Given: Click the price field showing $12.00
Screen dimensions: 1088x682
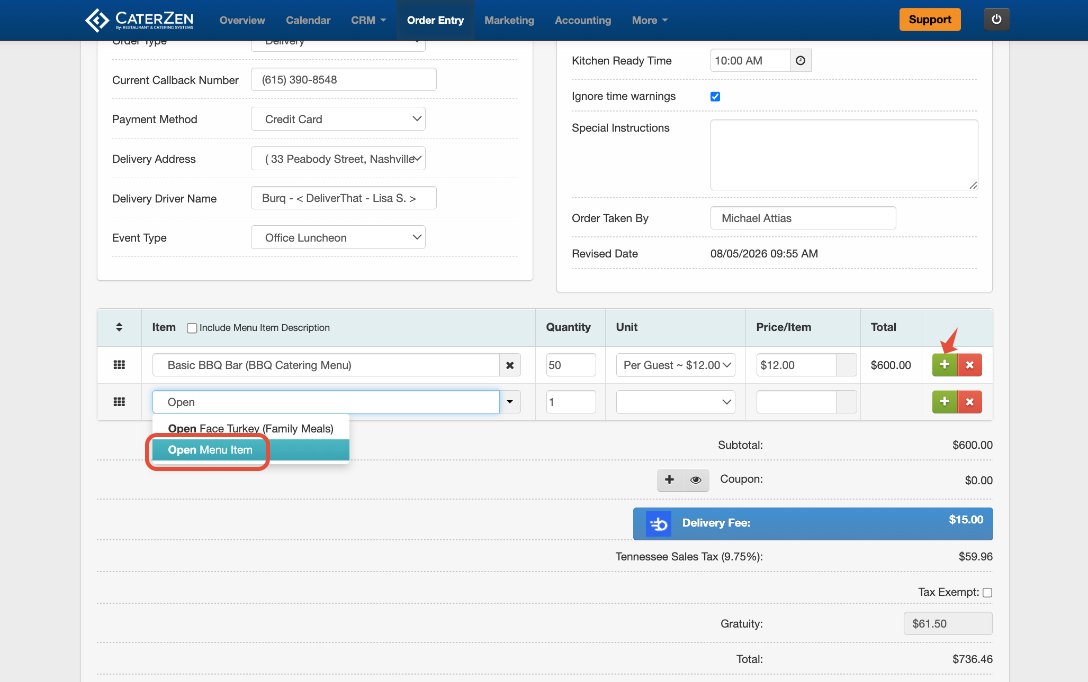Looking at the screenshot, I should tap(796, 365).
